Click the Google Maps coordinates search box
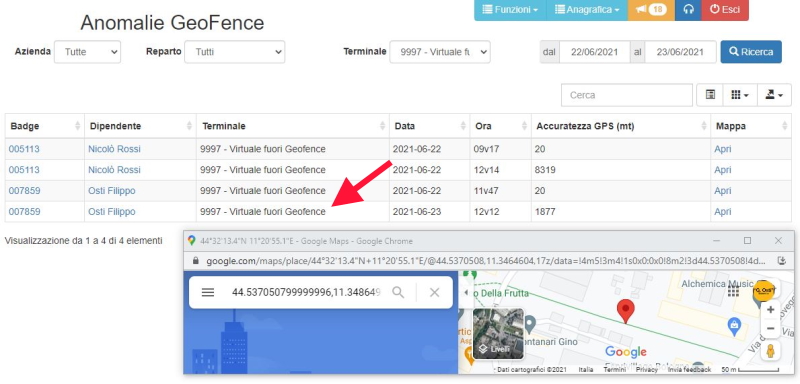The height and width of the screenshot is (384, 800). click(x=306, y=292)
